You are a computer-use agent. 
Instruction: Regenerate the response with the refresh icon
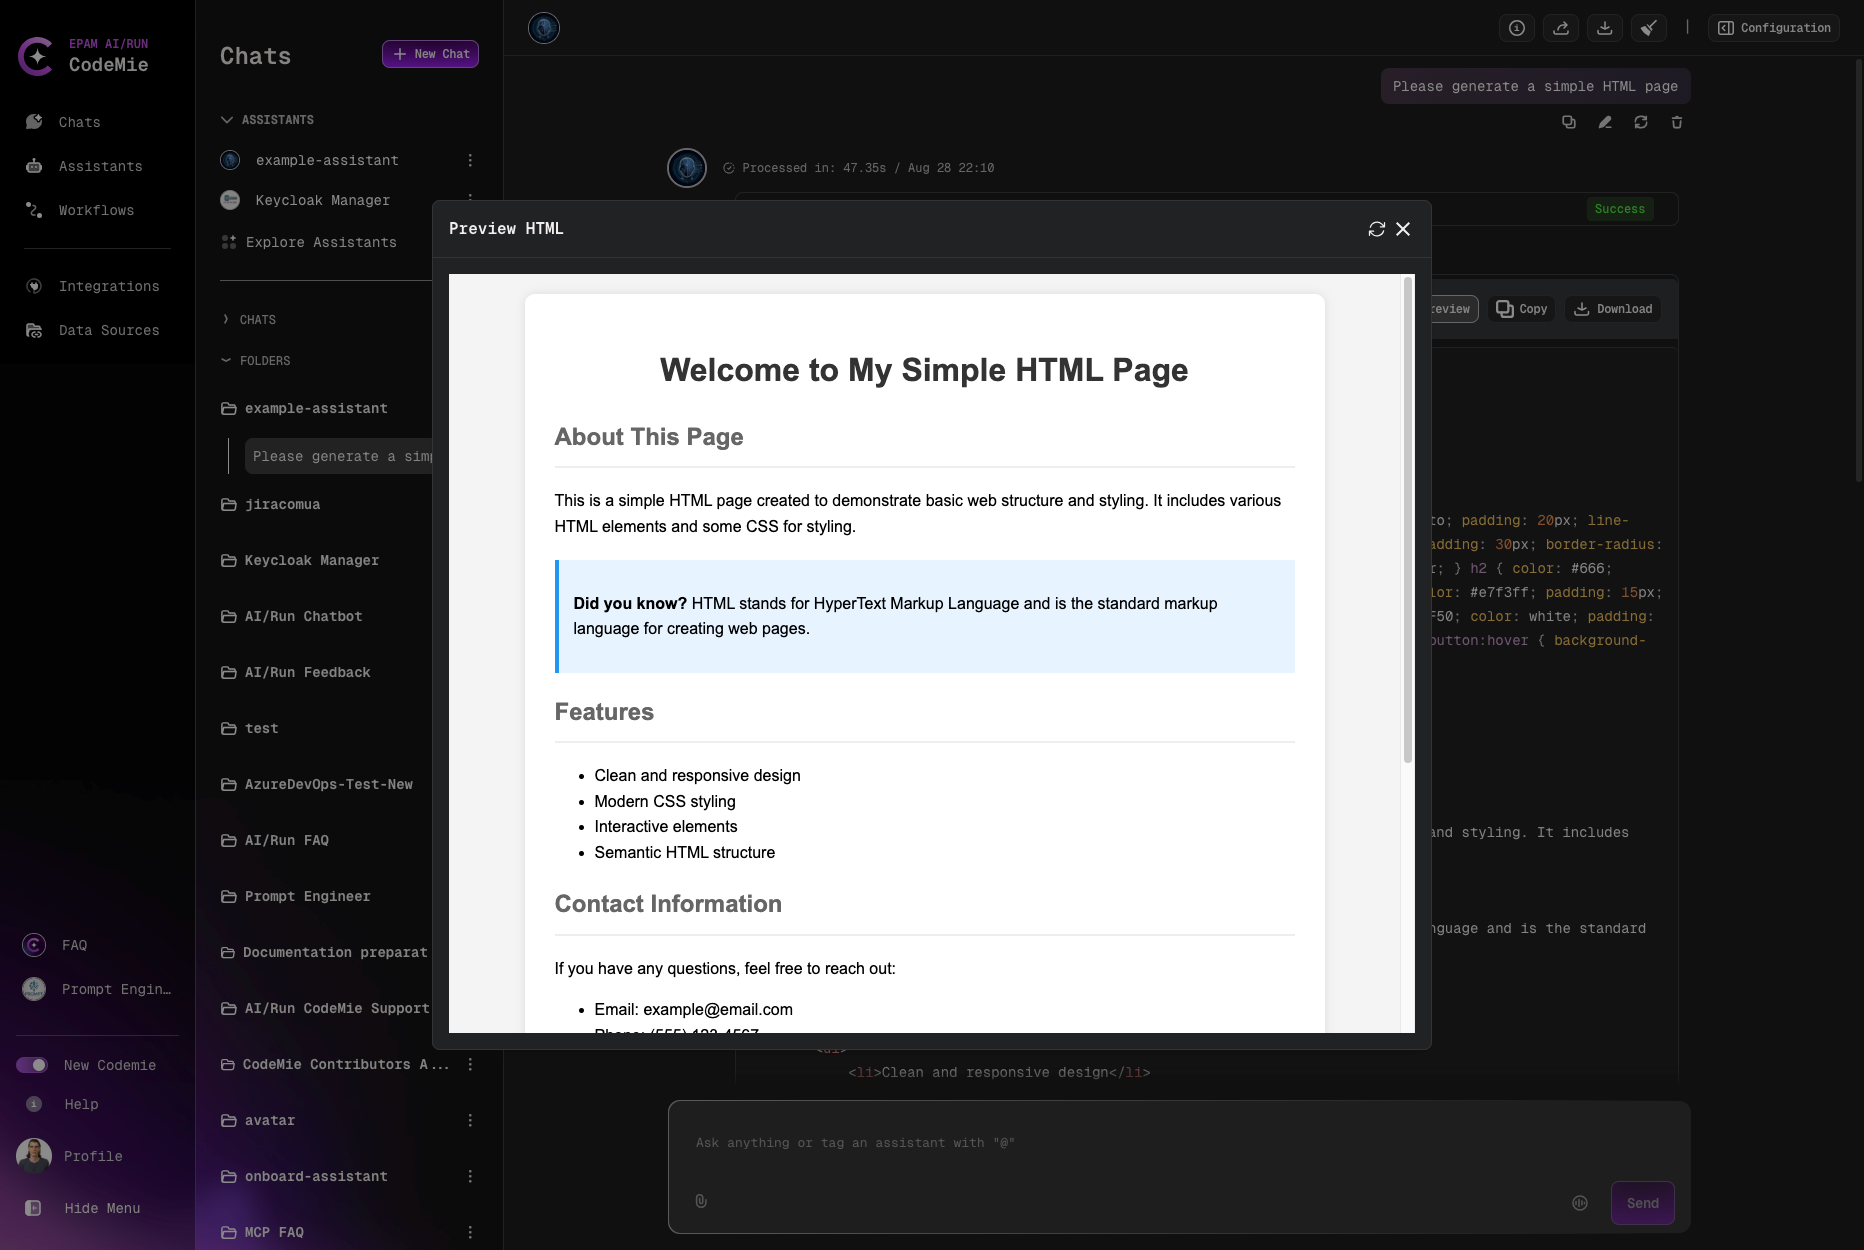[1641, 122]
